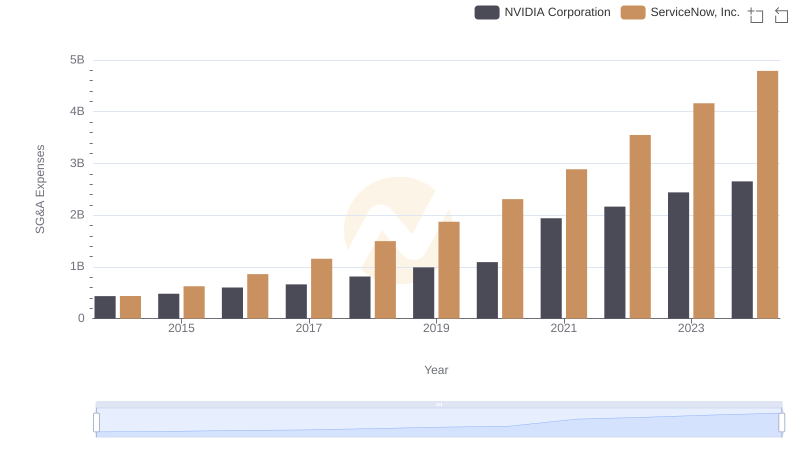Click inside the data zoom preview area

(439, 423)
